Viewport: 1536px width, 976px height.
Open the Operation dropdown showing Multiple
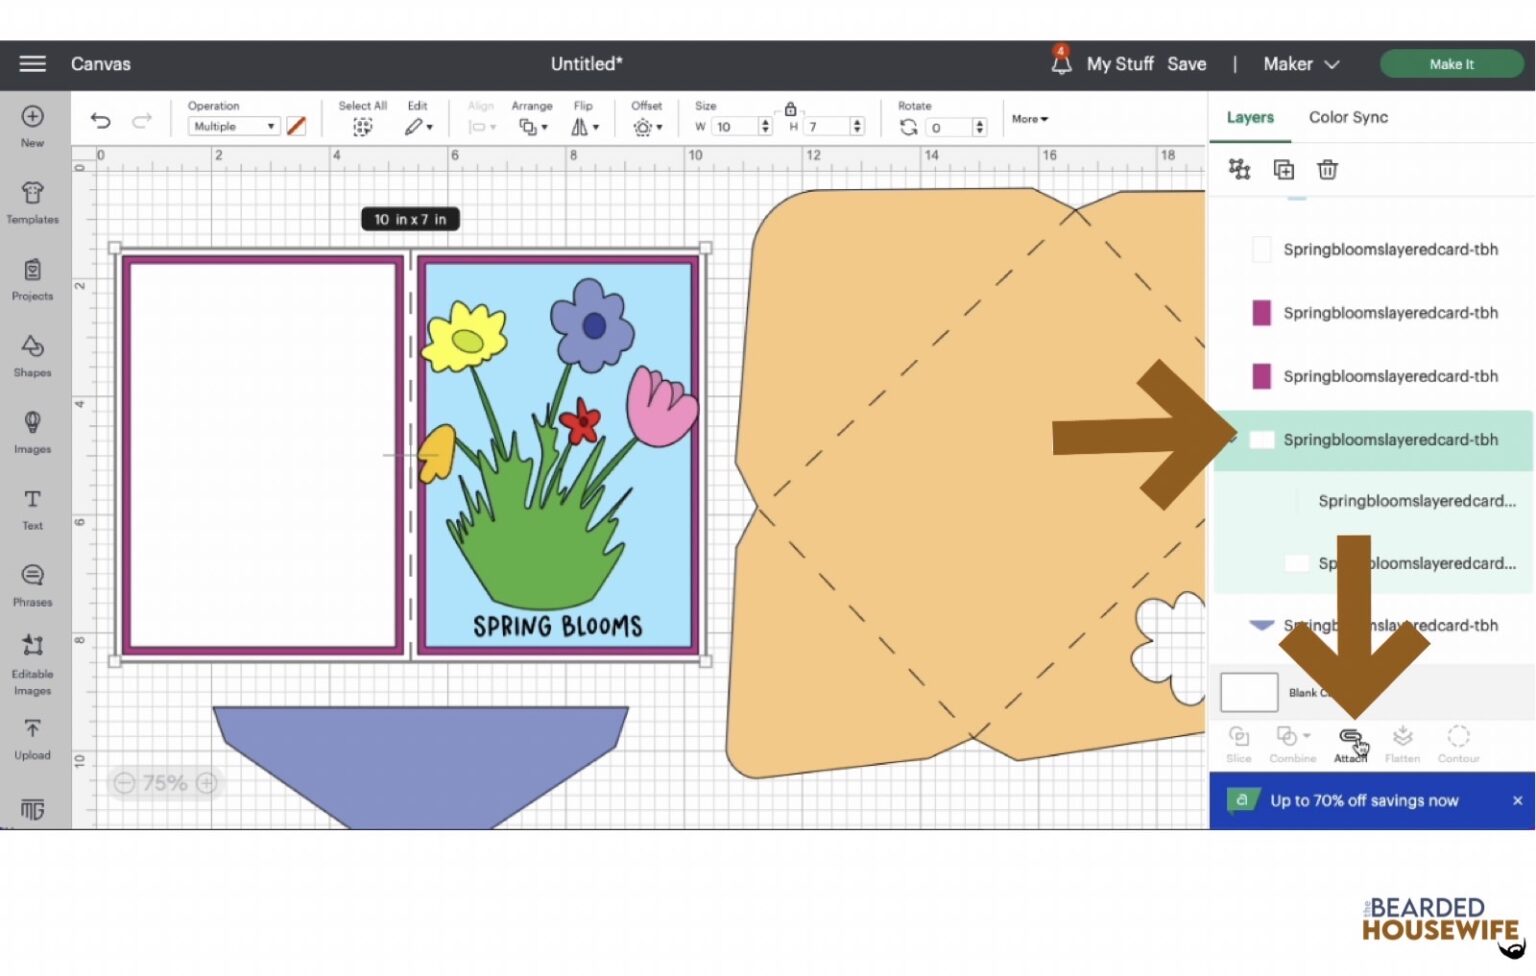tap(232, 126)
